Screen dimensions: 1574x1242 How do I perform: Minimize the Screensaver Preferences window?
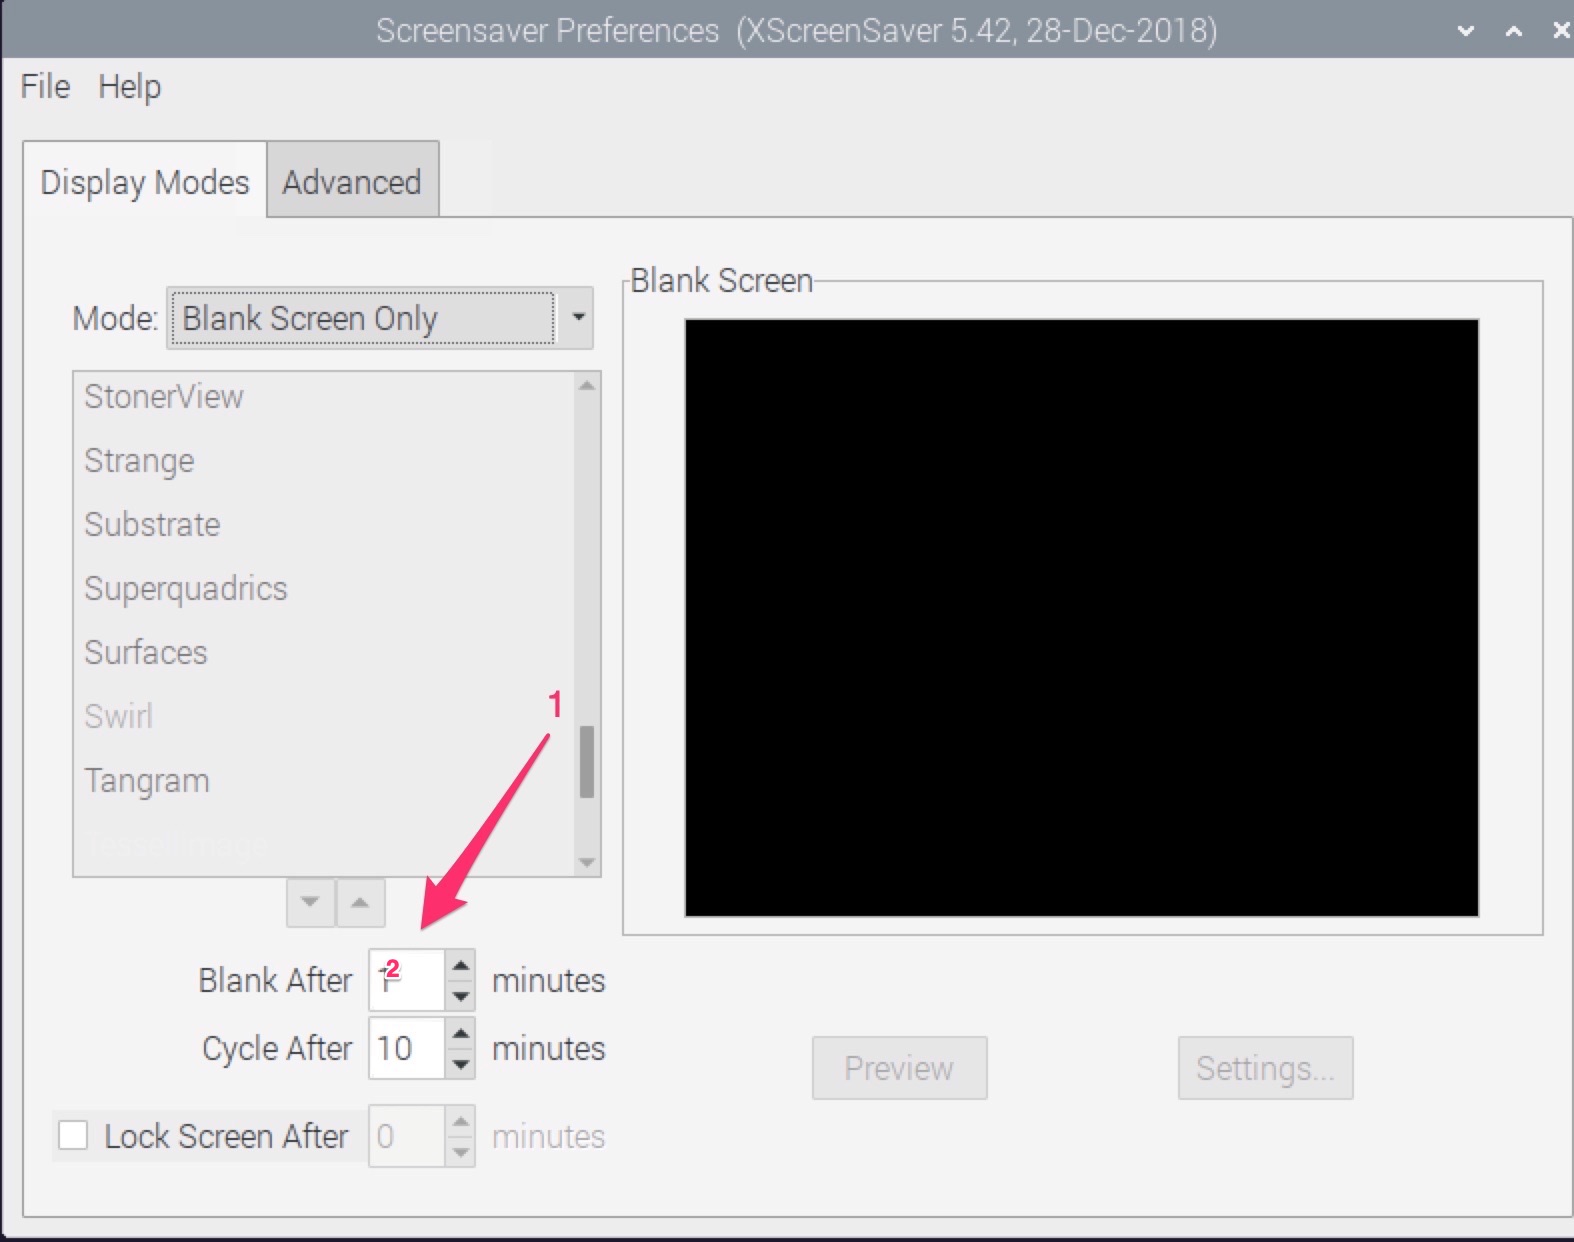[x=1466, y=31]
